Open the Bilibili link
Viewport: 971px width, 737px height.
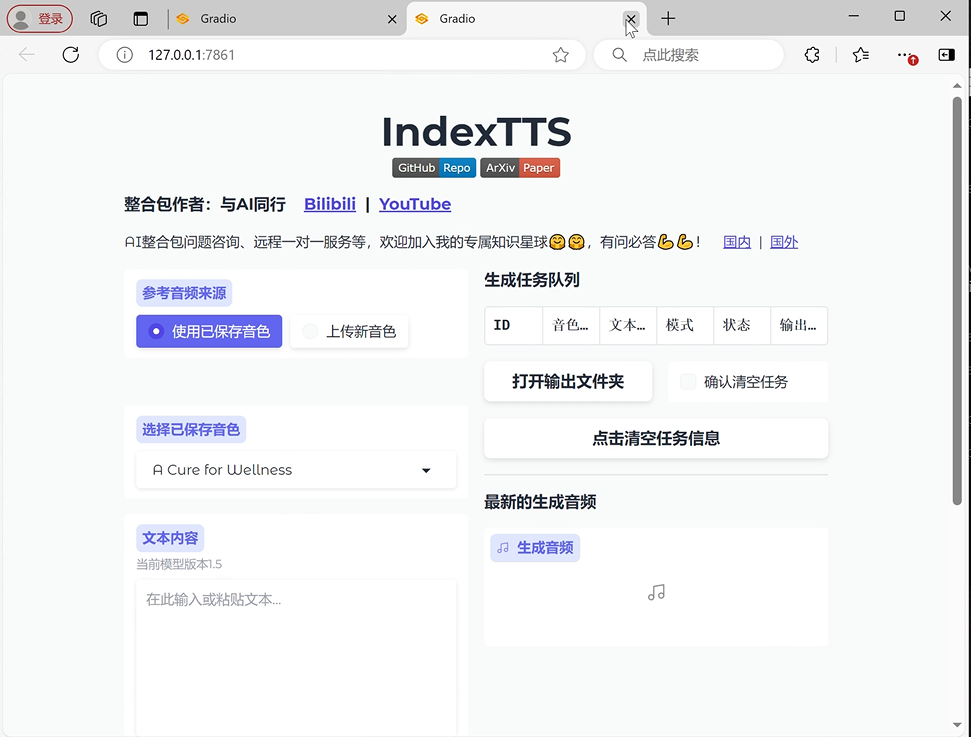330,204
